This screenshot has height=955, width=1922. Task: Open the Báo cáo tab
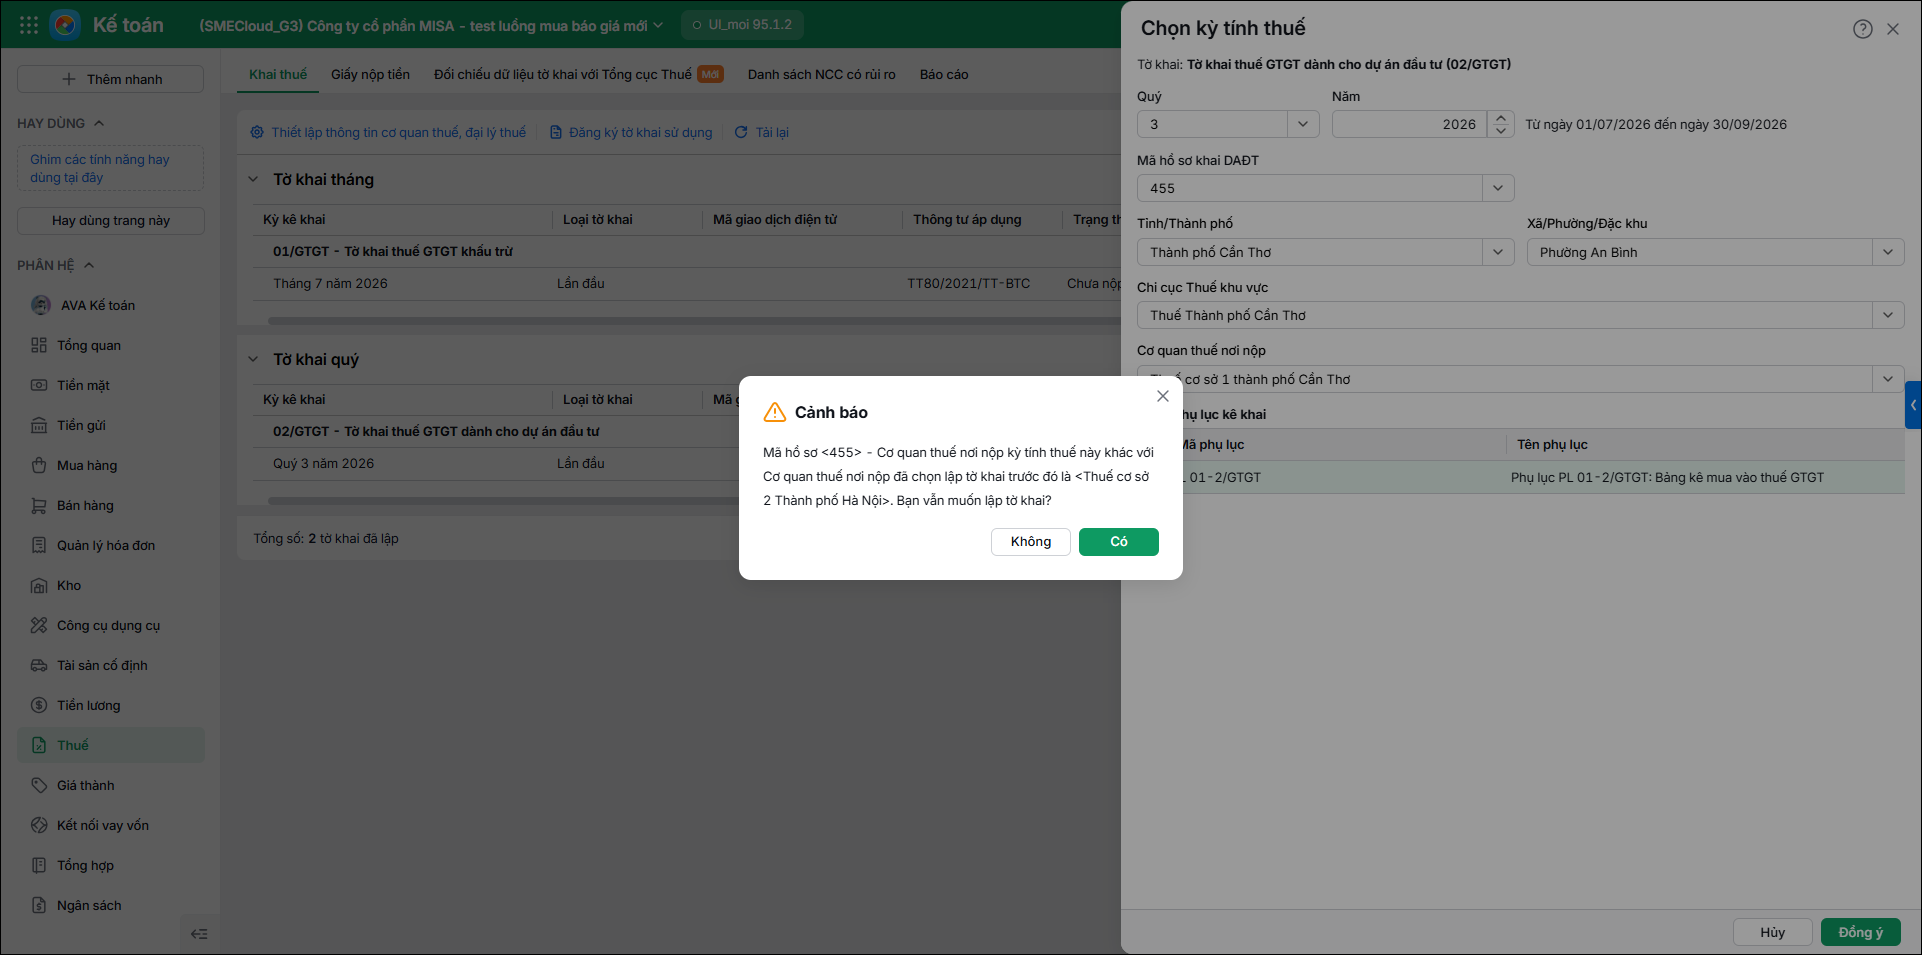[944, 74]
